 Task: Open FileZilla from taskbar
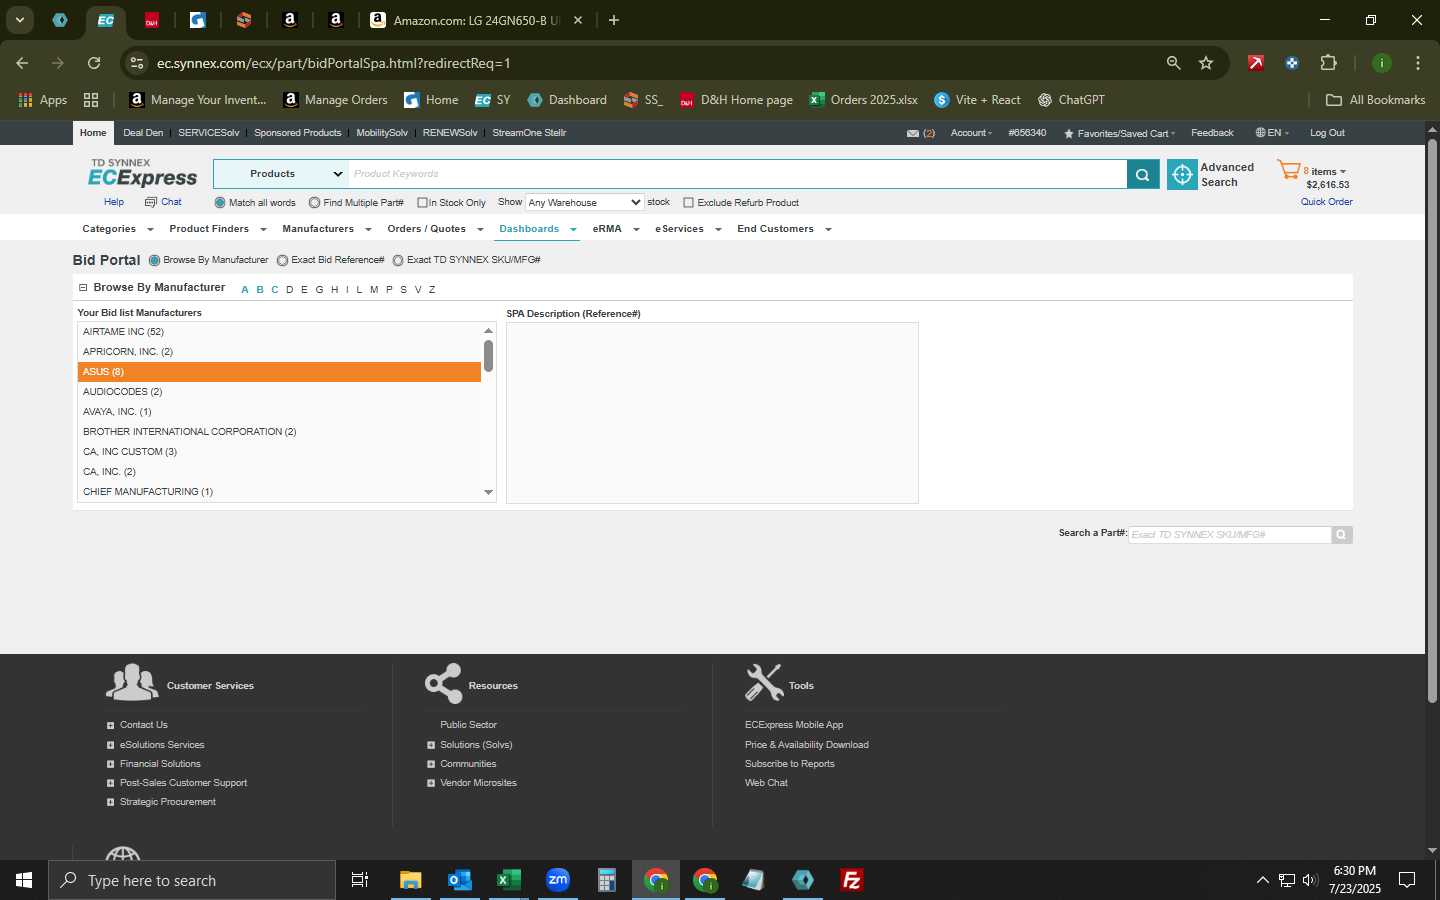[x=852, y=880]
